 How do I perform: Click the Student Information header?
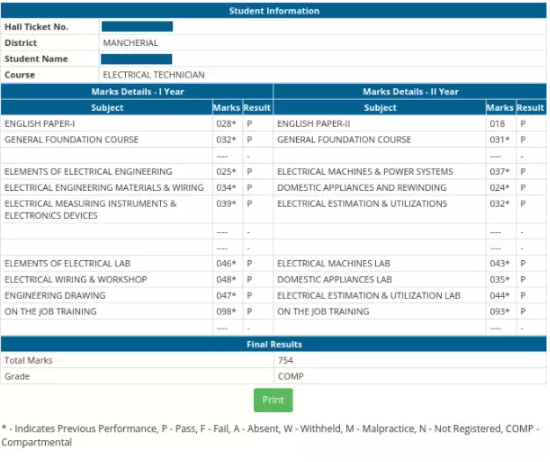pyautogui.click(x=274, y=11)
